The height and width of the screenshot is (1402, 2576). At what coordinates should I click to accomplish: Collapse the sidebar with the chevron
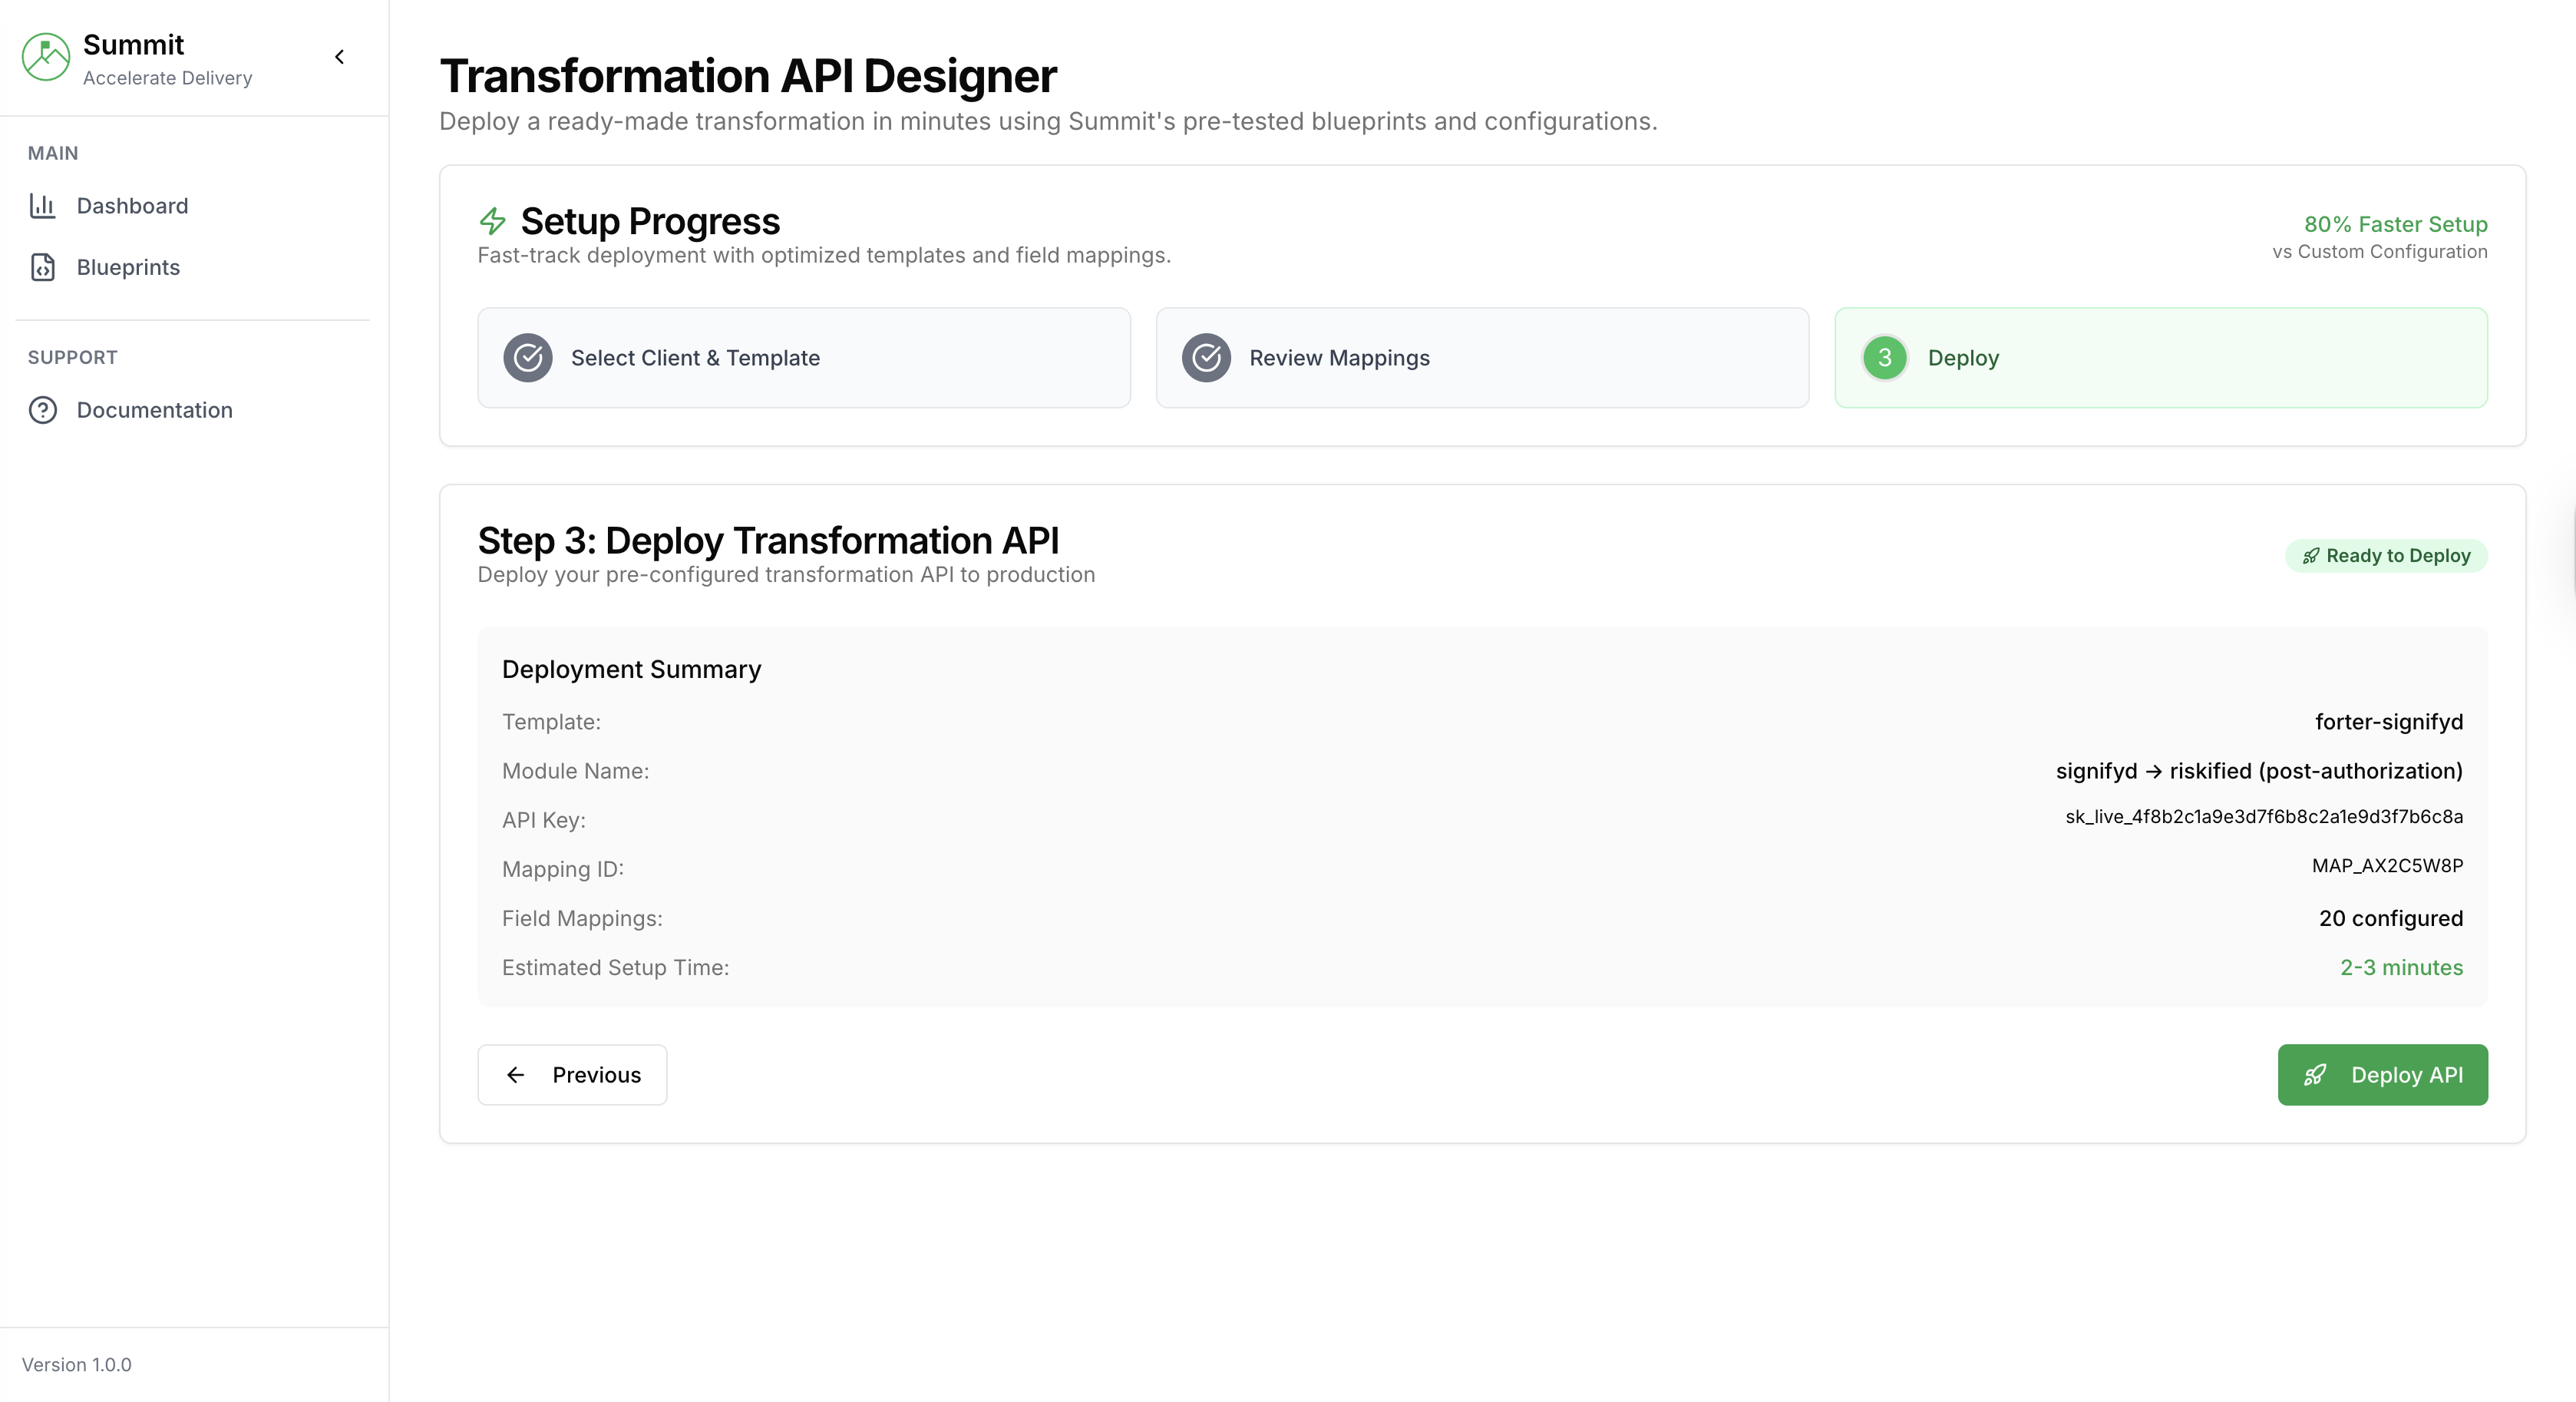point(340,57)
